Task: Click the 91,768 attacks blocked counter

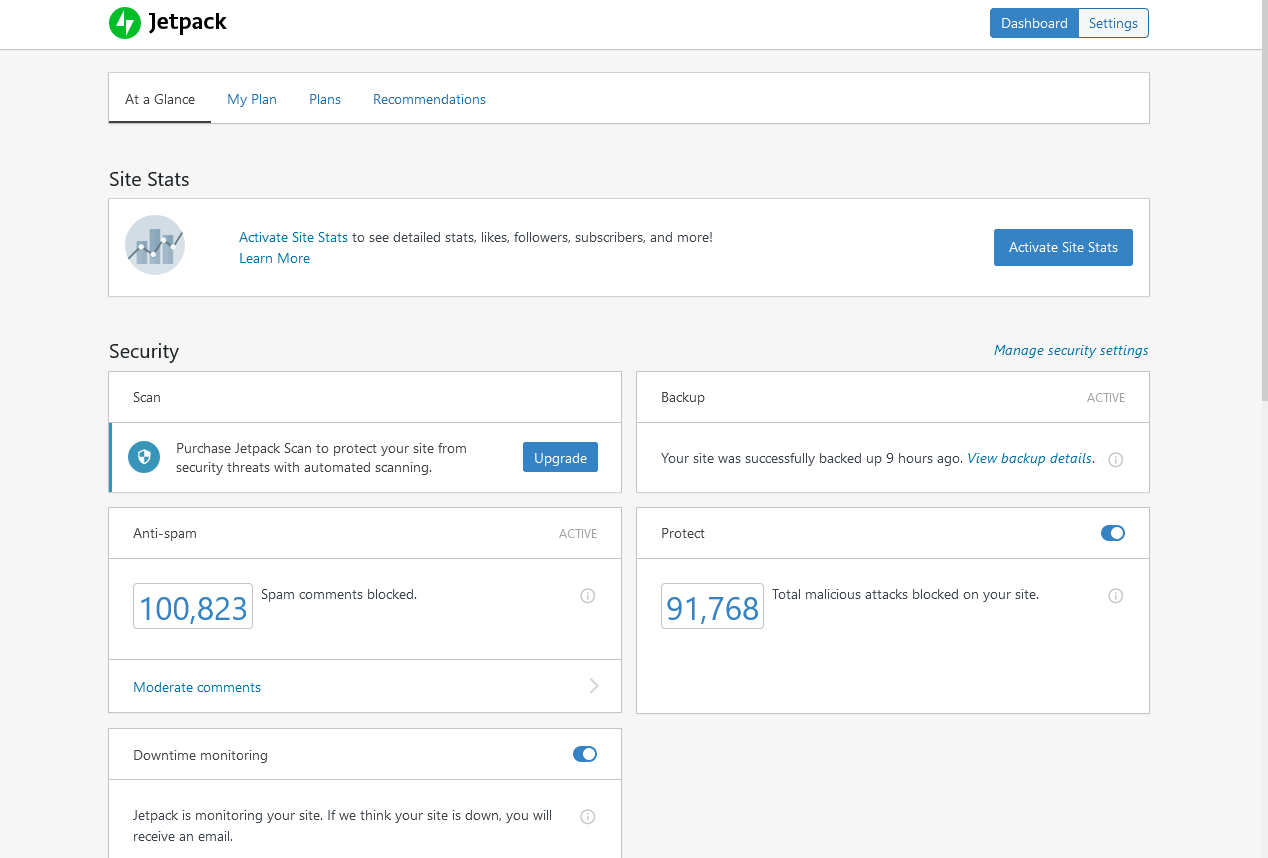Action: (712, 605)
